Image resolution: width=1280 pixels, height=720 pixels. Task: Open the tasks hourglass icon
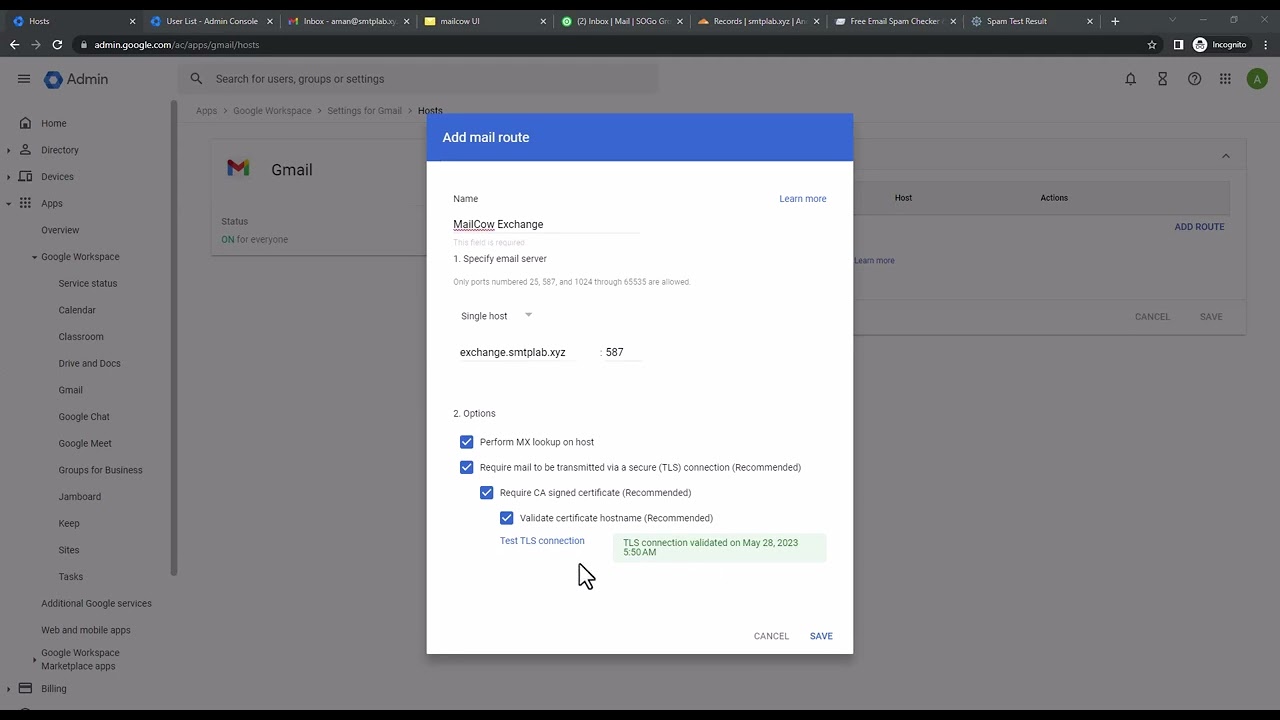pyautogui.click(x=1163, y=79)
